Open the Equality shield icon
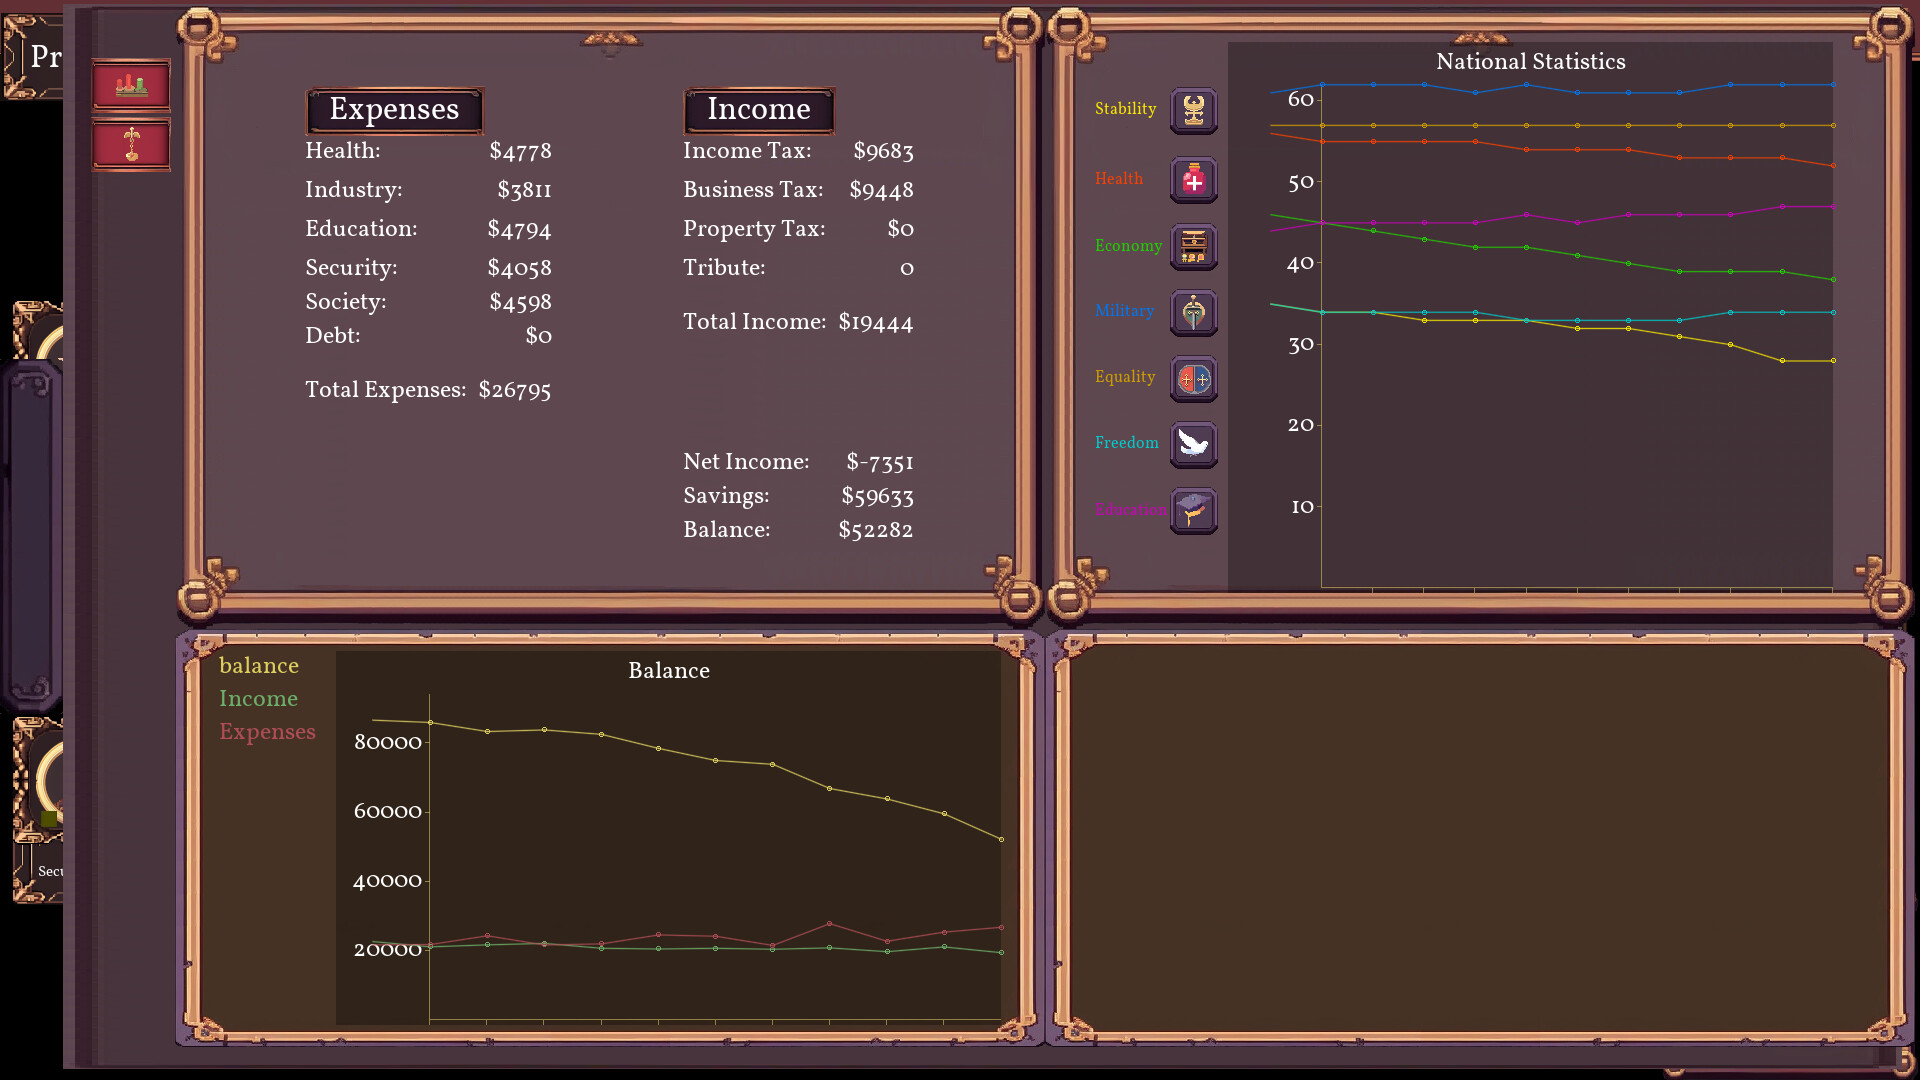The height and width of the screenshot is (1080, 1920). click(x=1193, y=379)
